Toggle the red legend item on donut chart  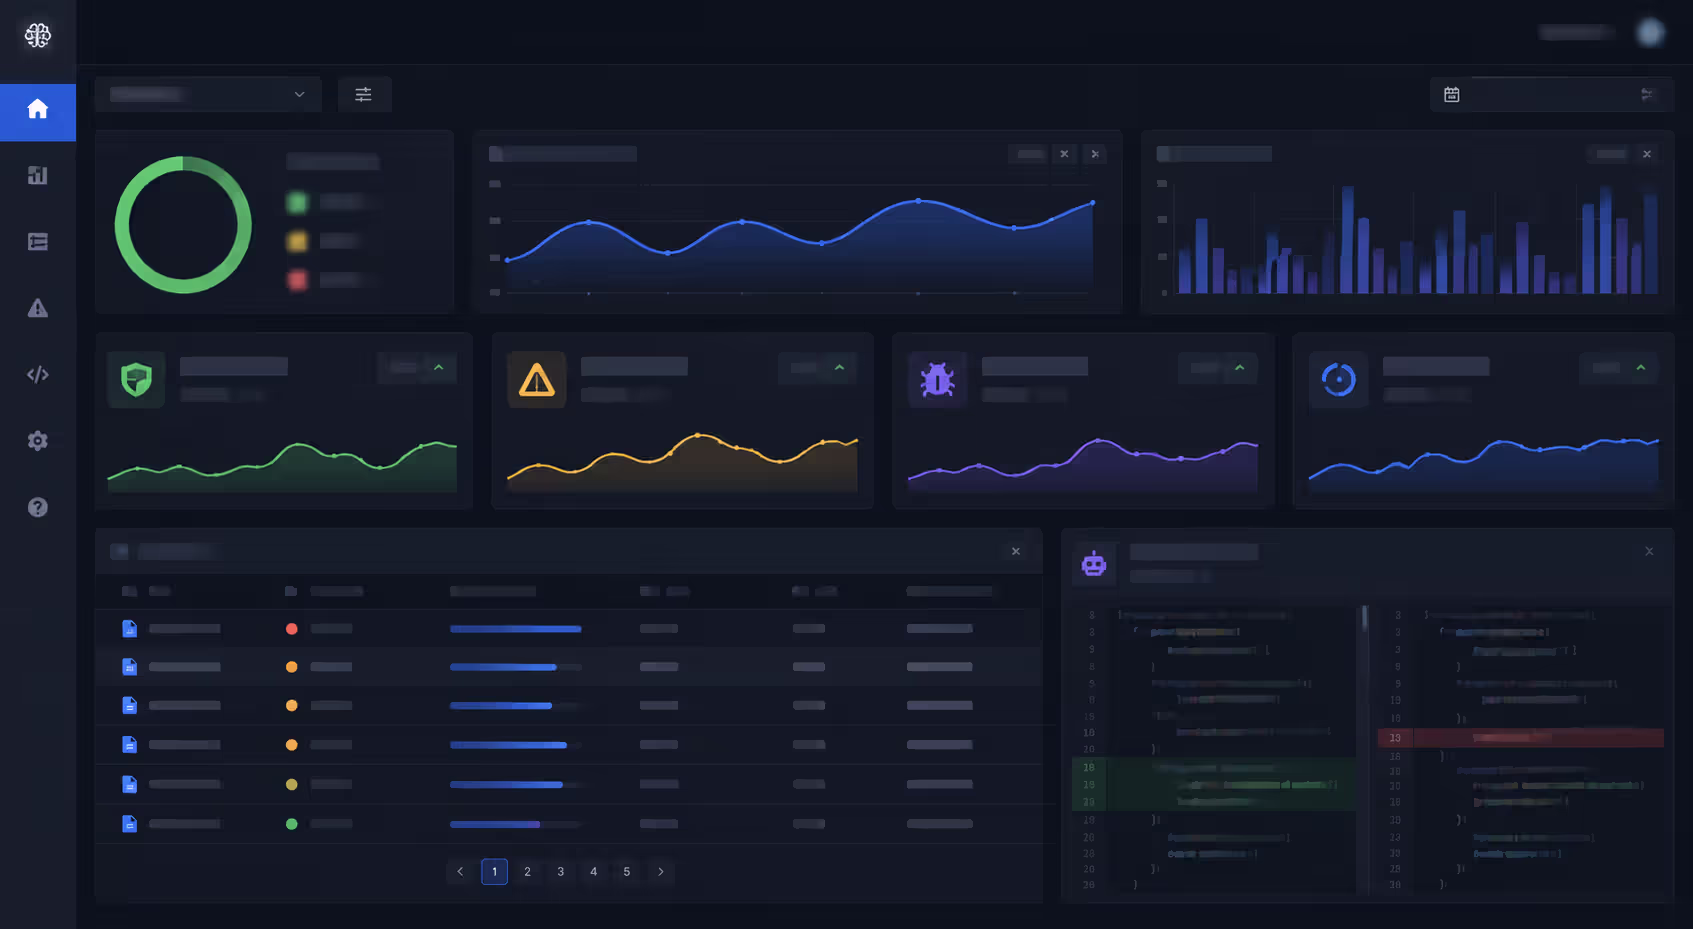tap(297, 280)
